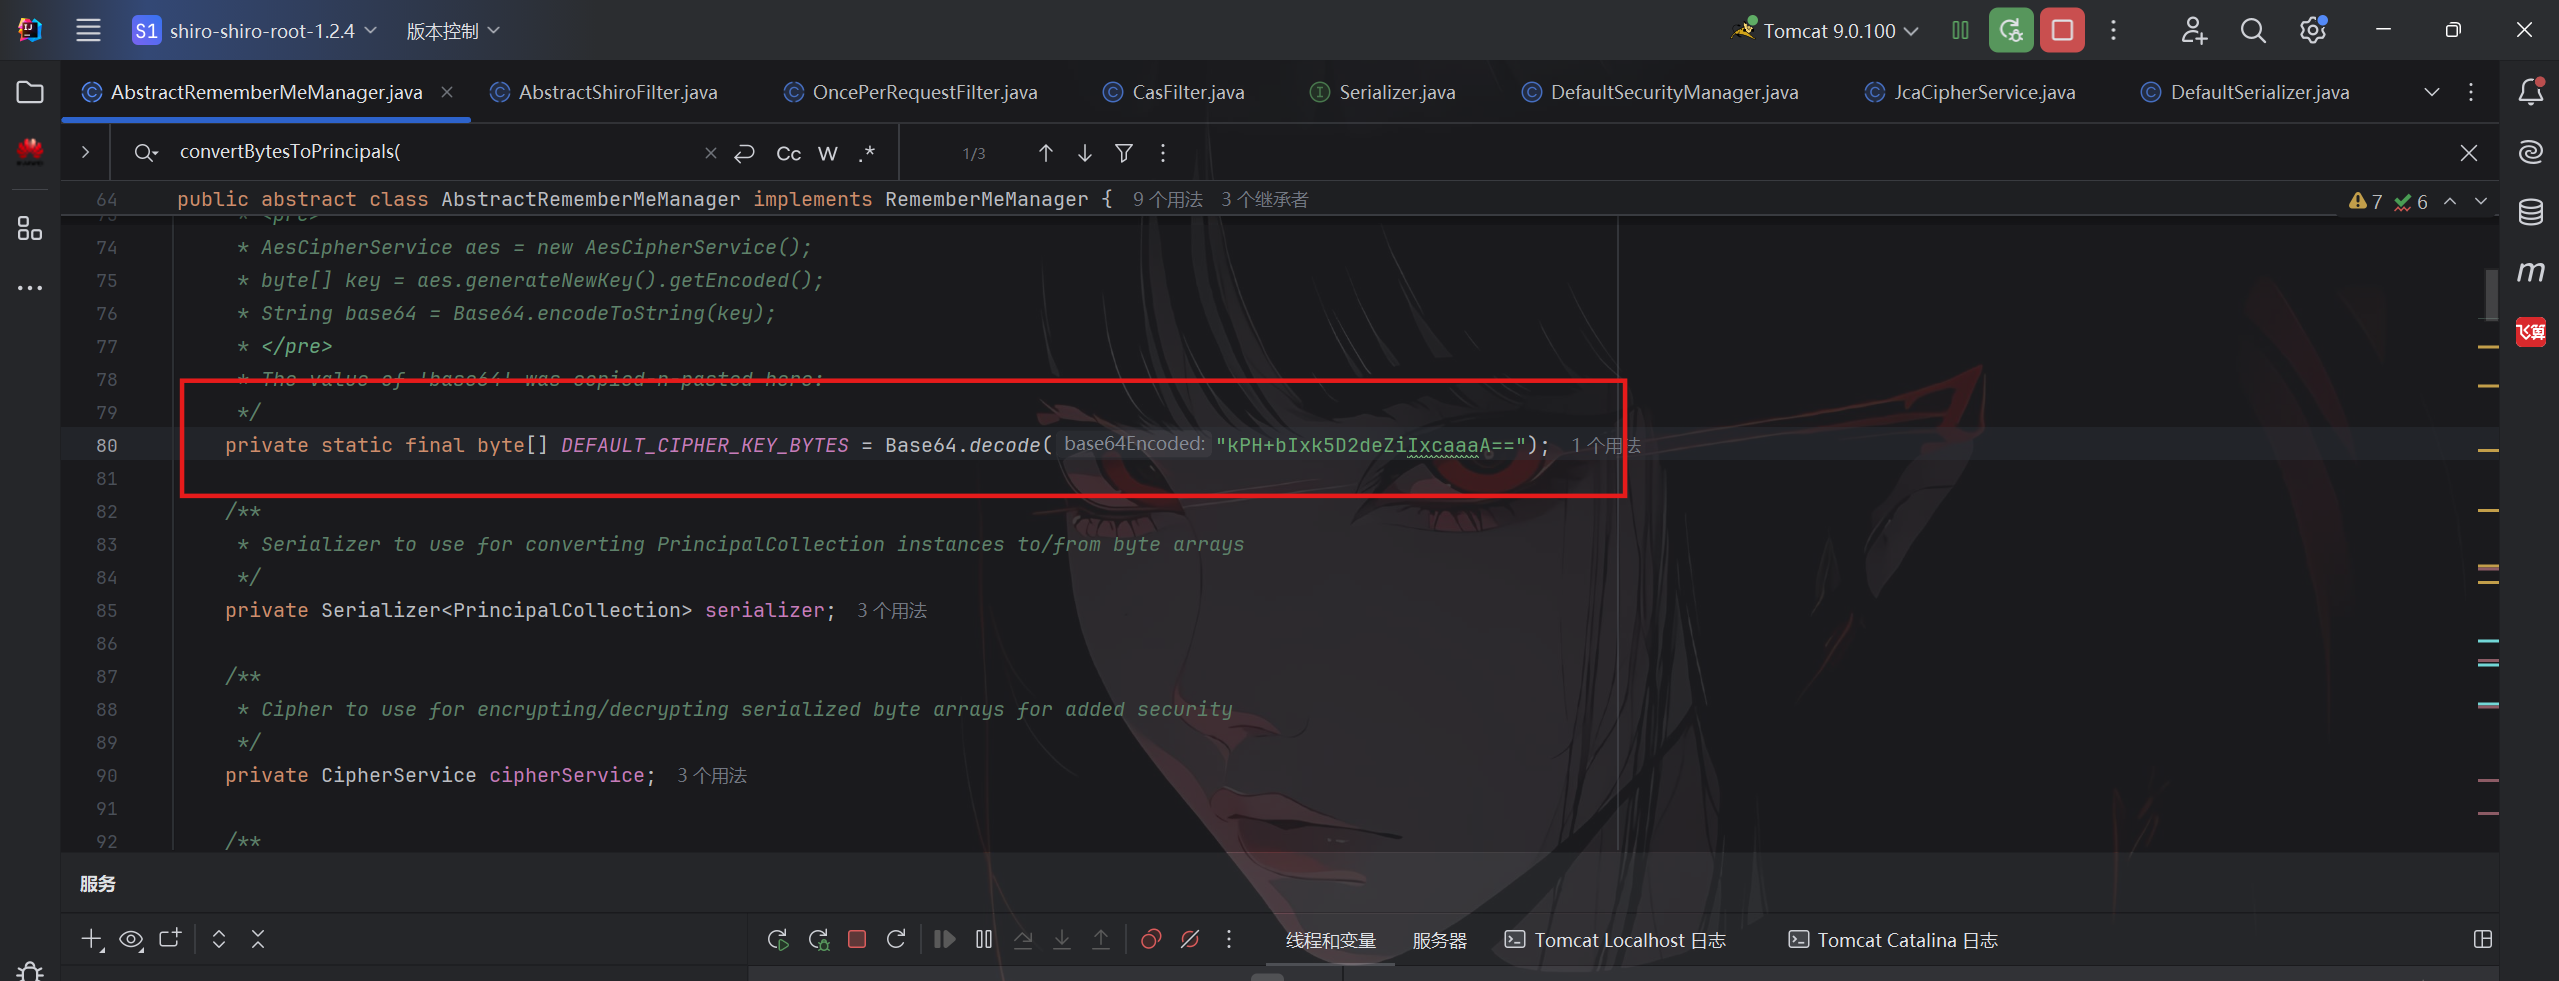Go to previous search occurrence arrow
2559x981 pixels.
tap(1045, 153)
